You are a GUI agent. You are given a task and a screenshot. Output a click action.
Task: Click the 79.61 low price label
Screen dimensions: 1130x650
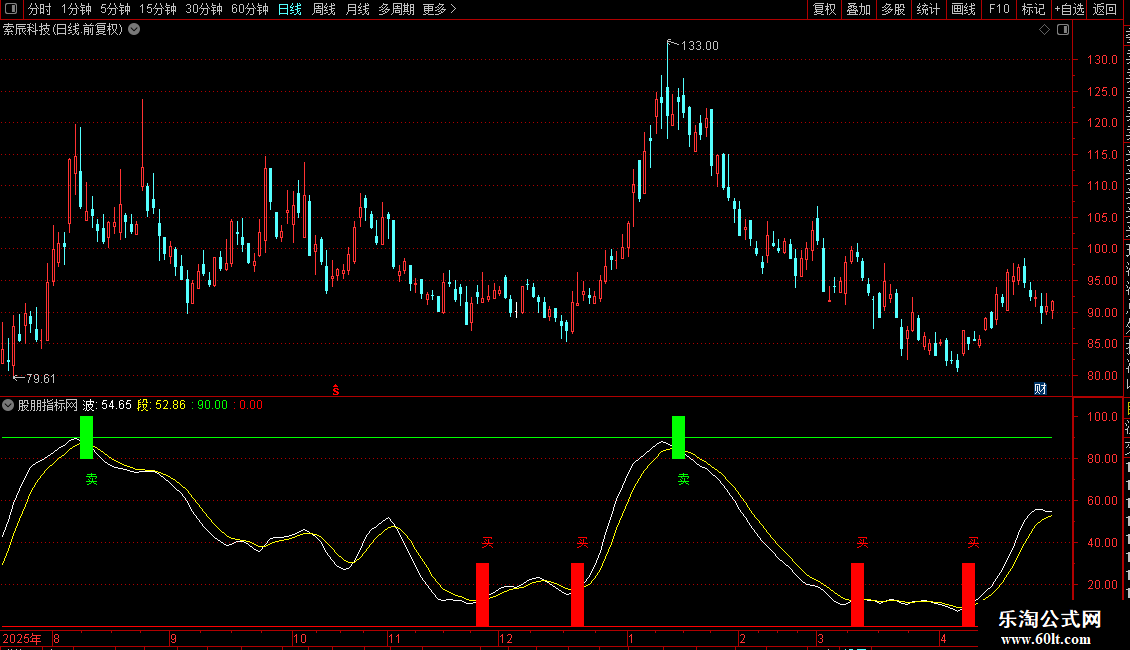click(x=40, y=378)
